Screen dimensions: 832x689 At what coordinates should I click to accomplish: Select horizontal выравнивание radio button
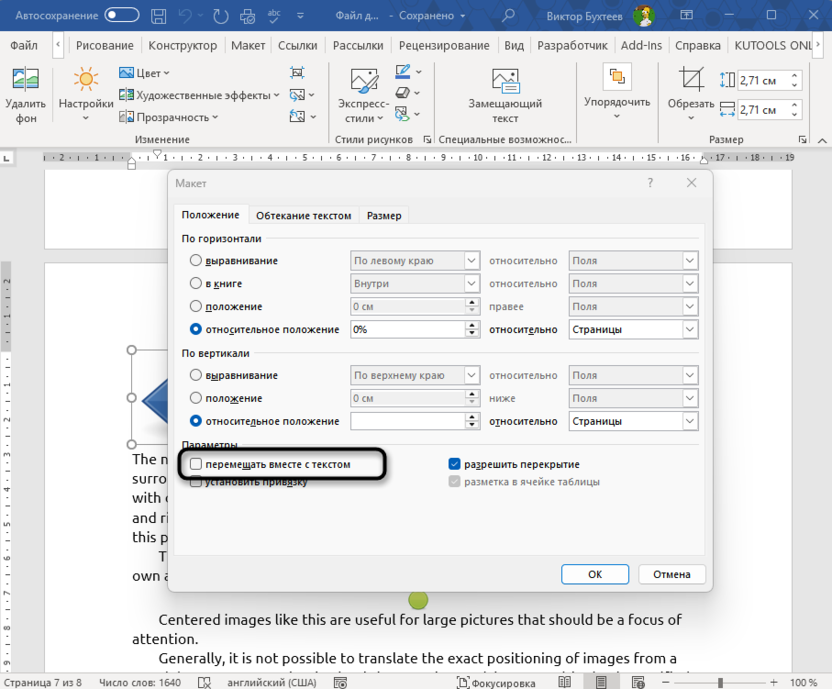[196, 261]
